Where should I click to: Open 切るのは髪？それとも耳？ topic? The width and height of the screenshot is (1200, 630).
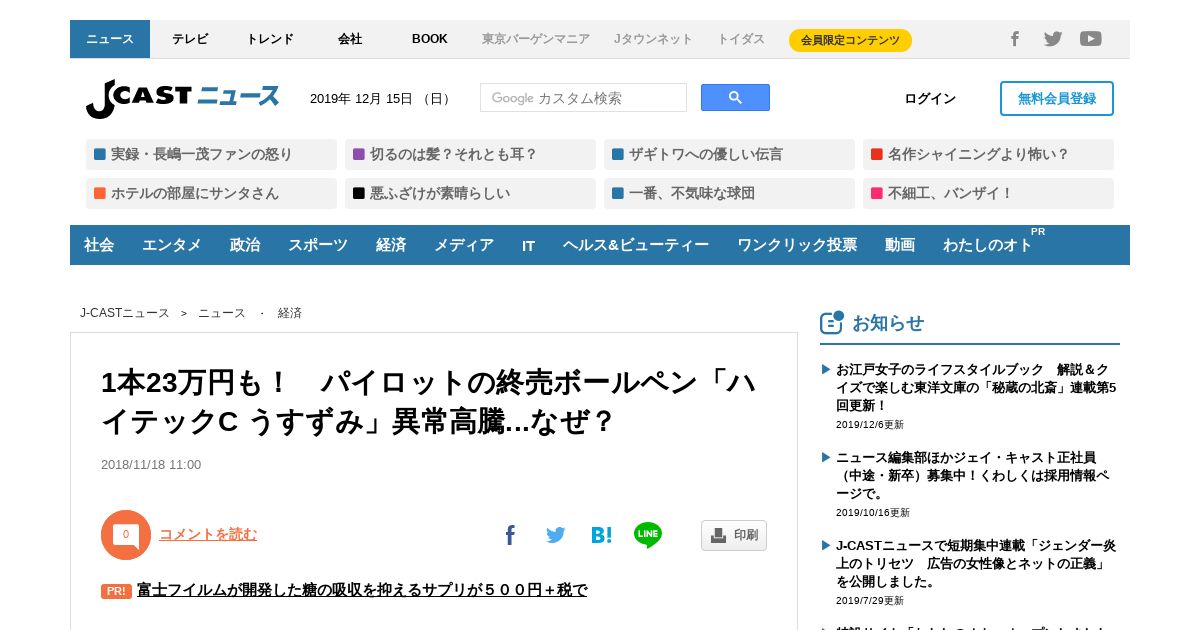(x=470, y=154)
